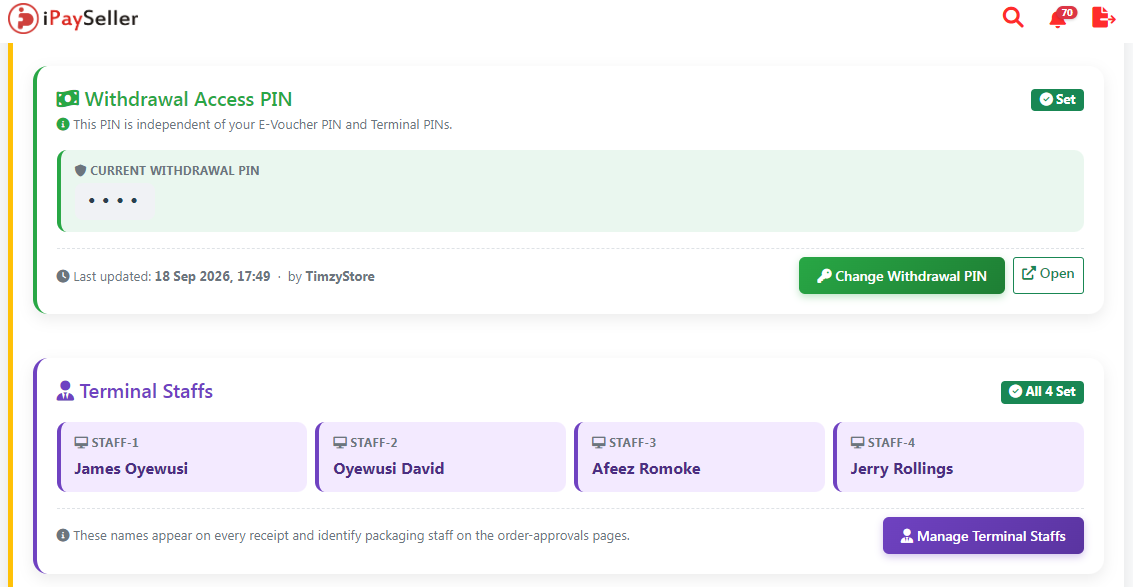Select the James Oyewusi staff card

click(182, 457)
